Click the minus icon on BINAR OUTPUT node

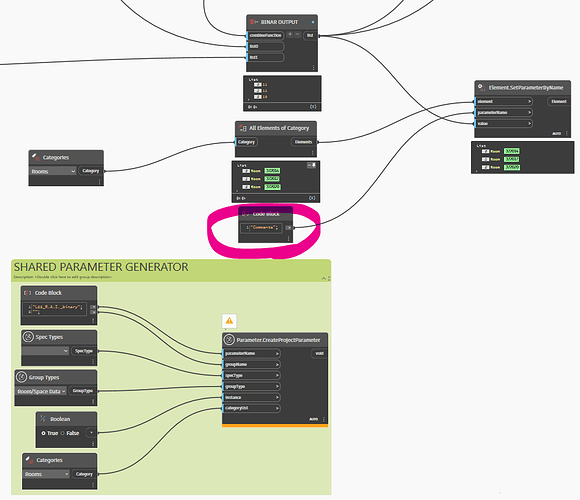point(297,34)
